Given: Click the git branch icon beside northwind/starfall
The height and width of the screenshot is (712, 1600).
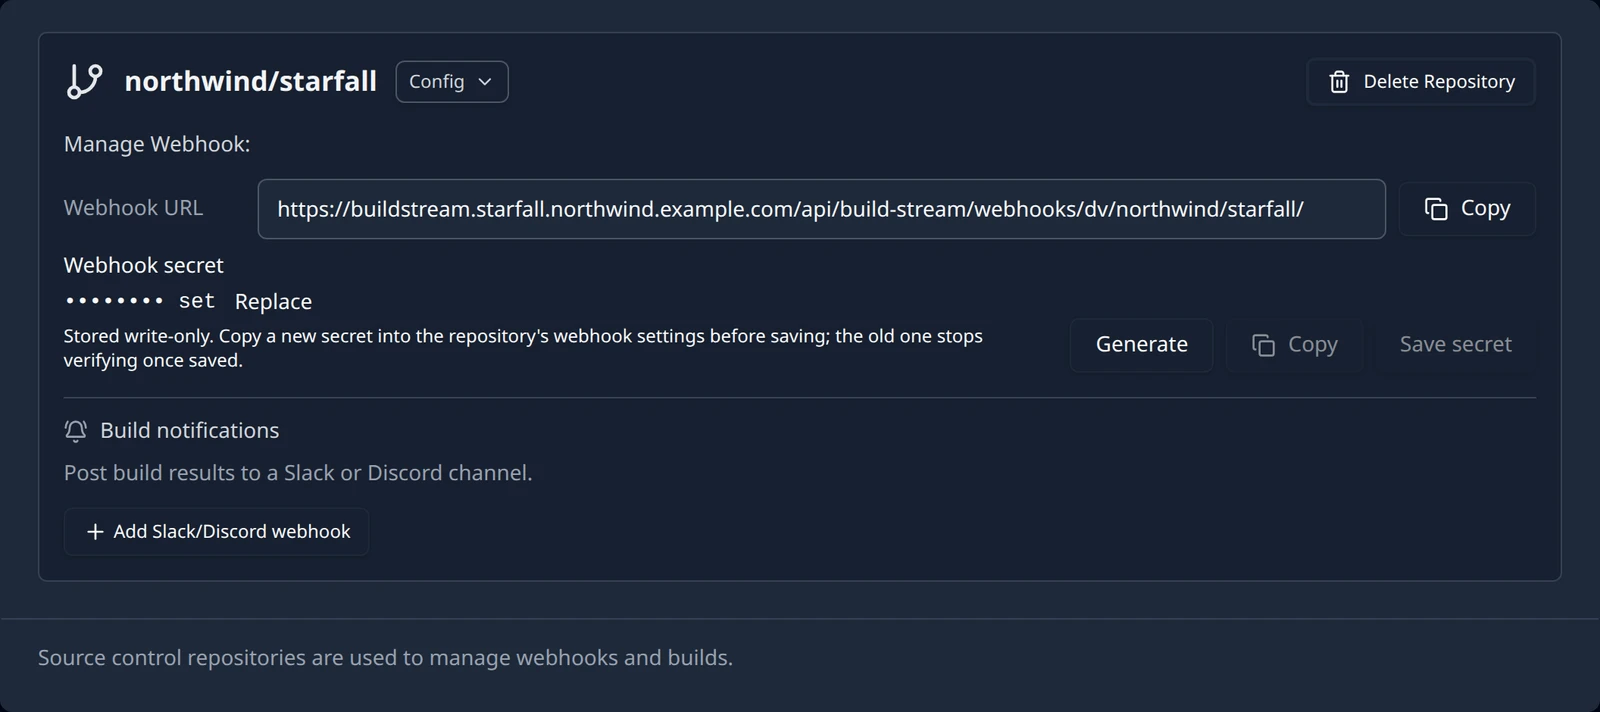Looking at the screenshot, I should point(84,81).
